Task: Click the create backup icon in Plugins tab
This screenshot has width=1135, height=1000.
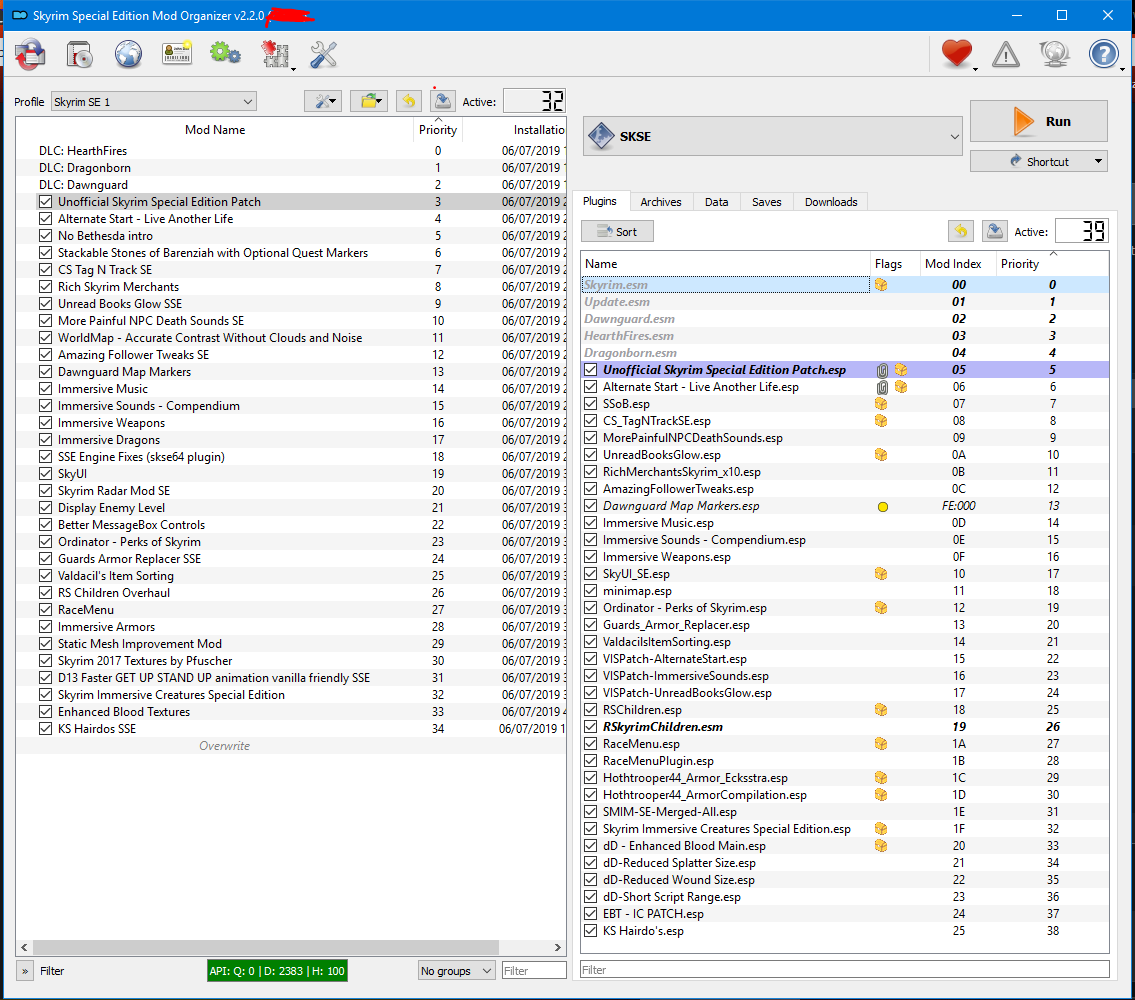Action: pos(995,232)
